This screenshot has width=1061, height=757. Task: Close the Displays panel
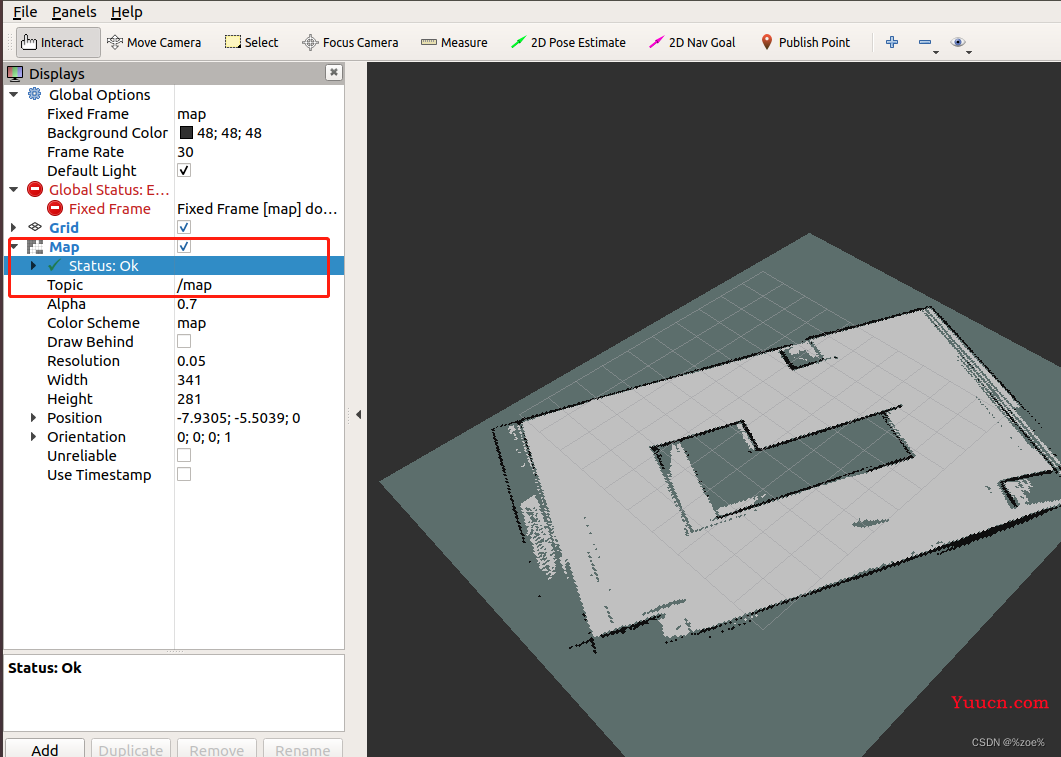[334, 72]
